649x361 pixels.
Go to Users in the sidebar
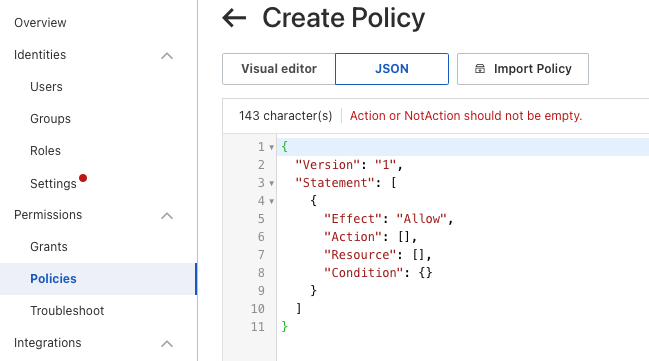click(x=46, y=87)
